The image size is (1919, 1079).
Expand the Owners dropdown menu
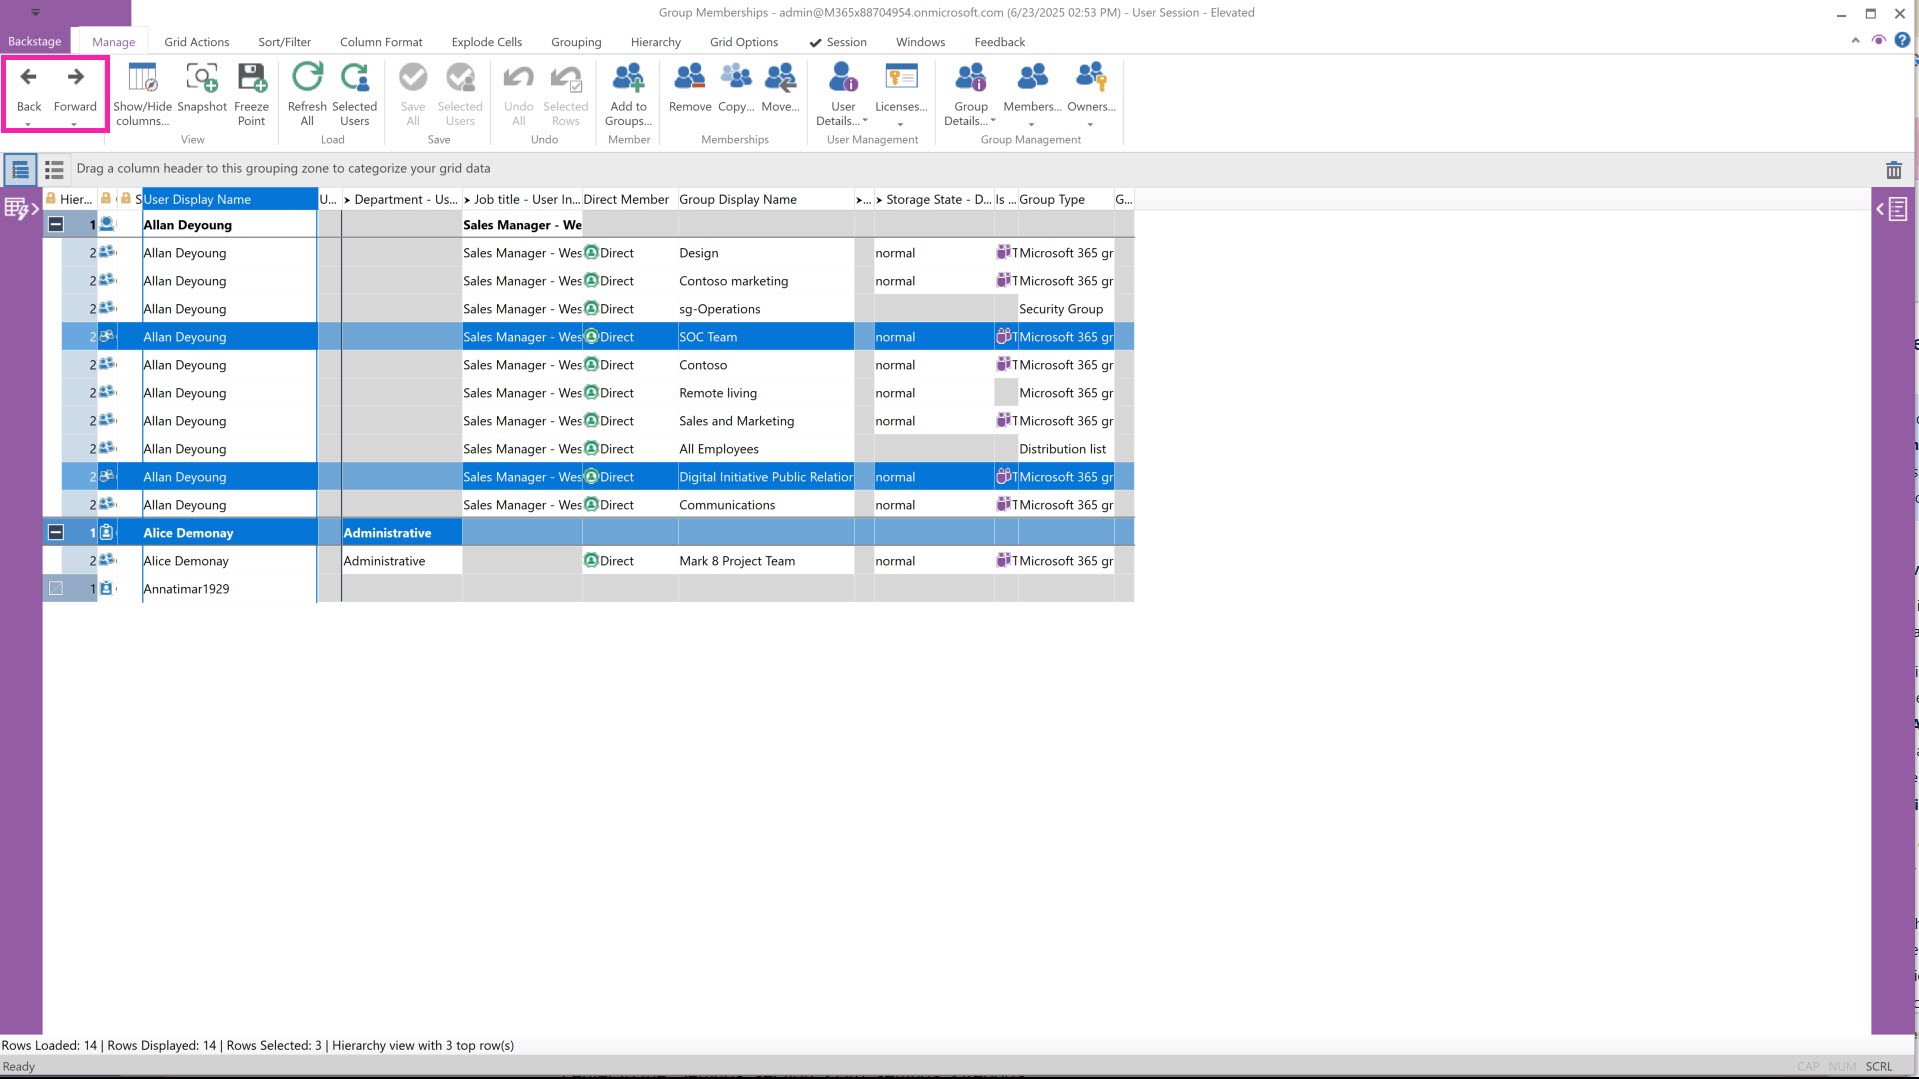click(1090, 92)
